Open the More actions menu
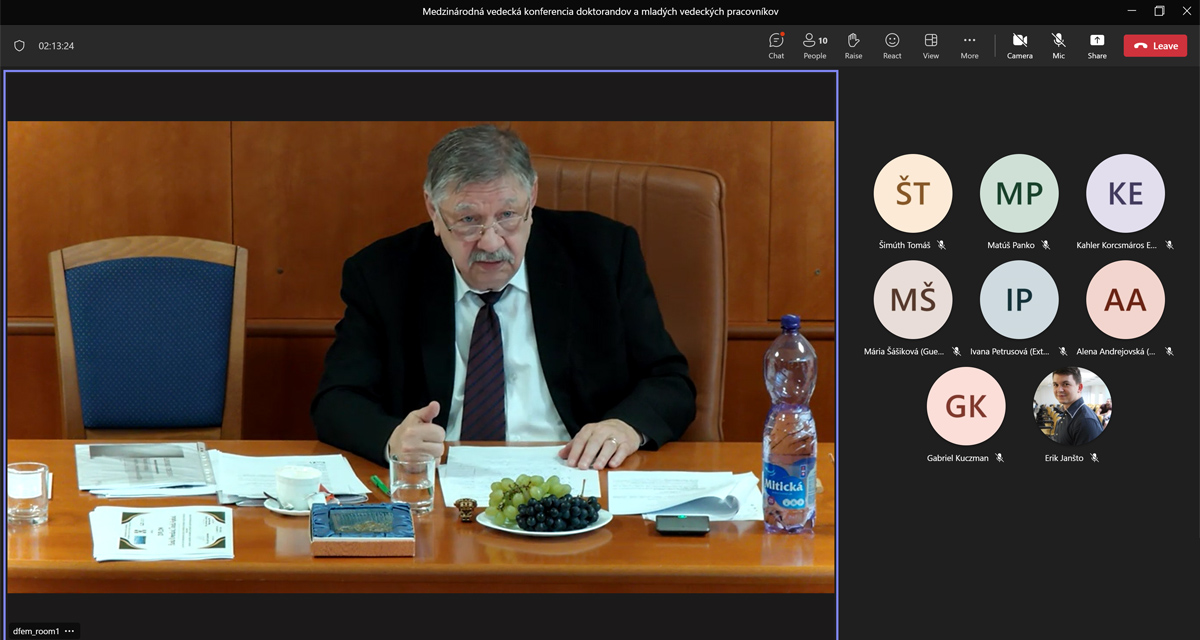Image resolution: width=1200 pixels, height=640 pixels. coord(969,45)
